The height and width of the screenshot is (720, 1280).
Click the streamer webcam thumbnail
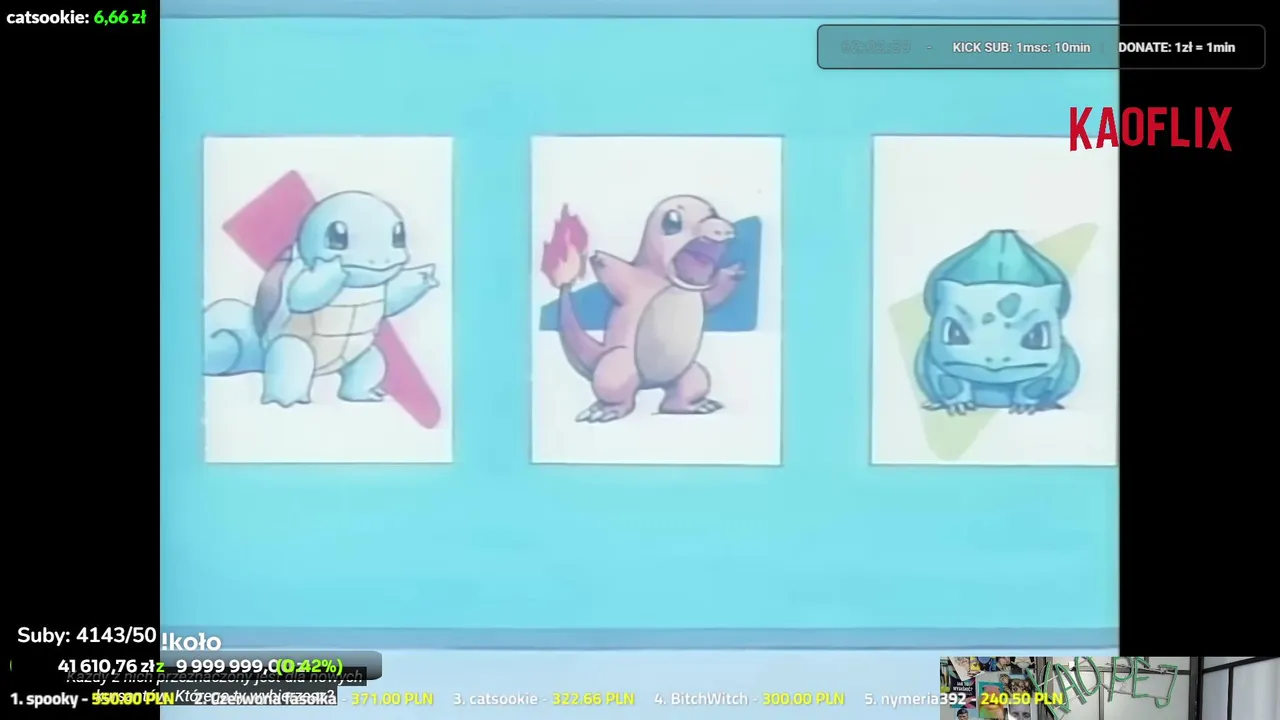pyautogui.click(x=1109, y=688)
